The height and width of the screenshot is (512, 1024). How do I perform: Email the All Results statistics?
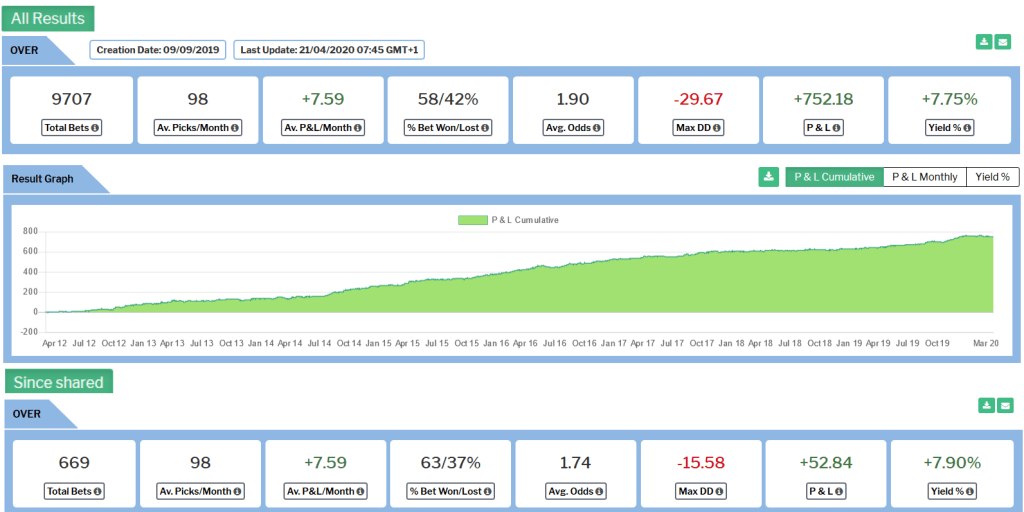[x=1002, y=42]
